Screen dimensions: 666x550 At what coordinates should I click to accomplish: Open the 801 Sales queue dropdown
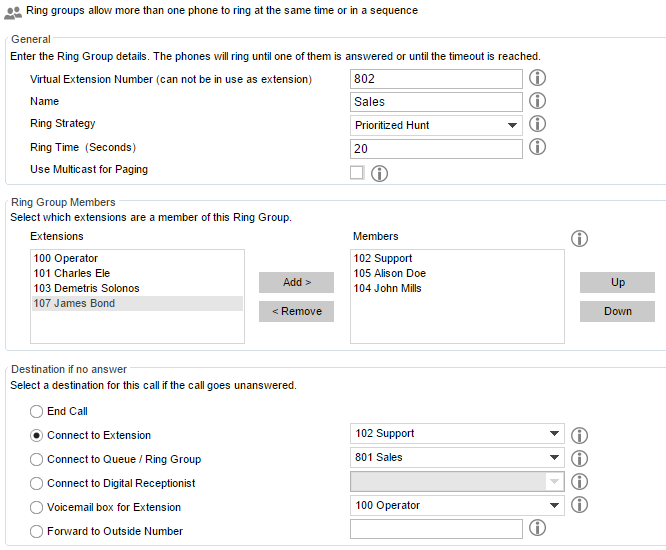click(x=457, y=457)
